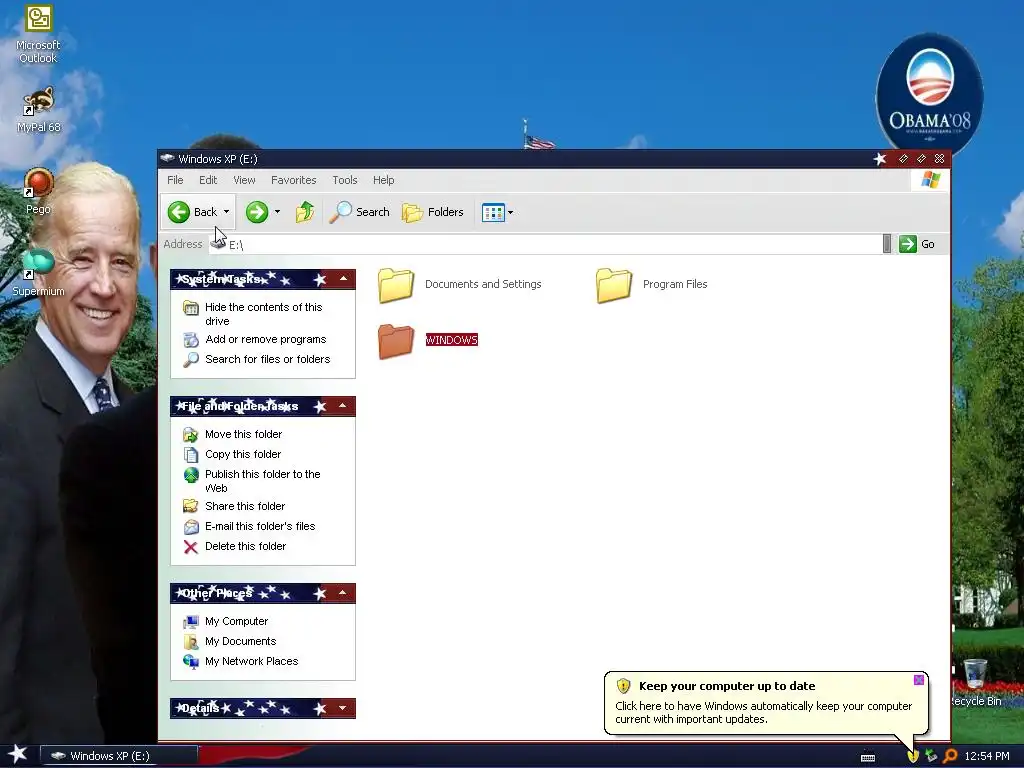Open the Supermium desktop shortcut
The width and height of the screenshot is (1024, 768).
click(x=38, y=272)
